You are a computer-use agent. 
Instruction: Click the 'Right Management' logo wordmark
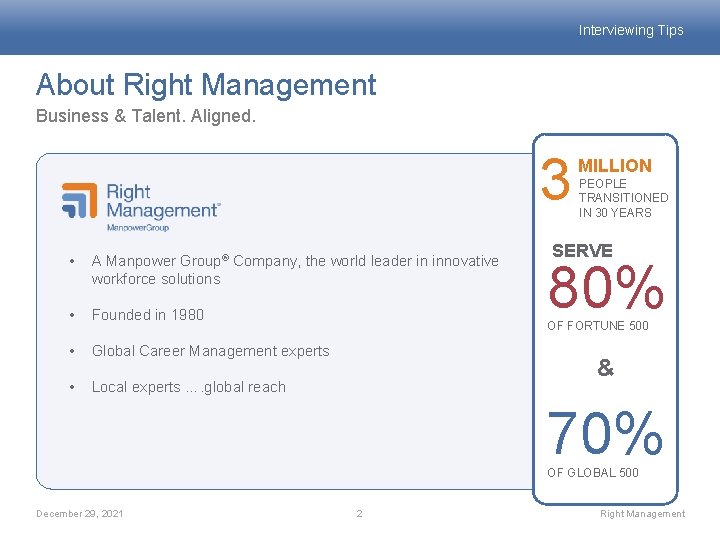coord(163,201)
